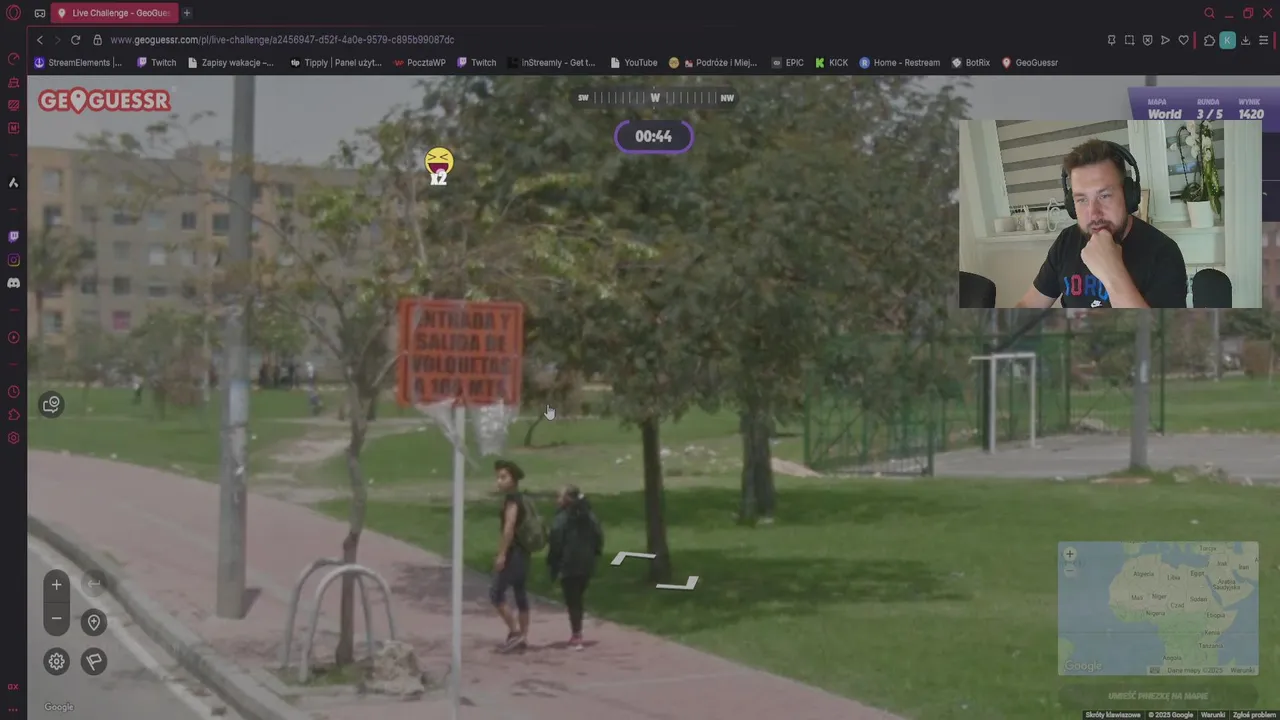1280x720 pixels.
Task: View site security lock info
Action: [x=97, y=40]
